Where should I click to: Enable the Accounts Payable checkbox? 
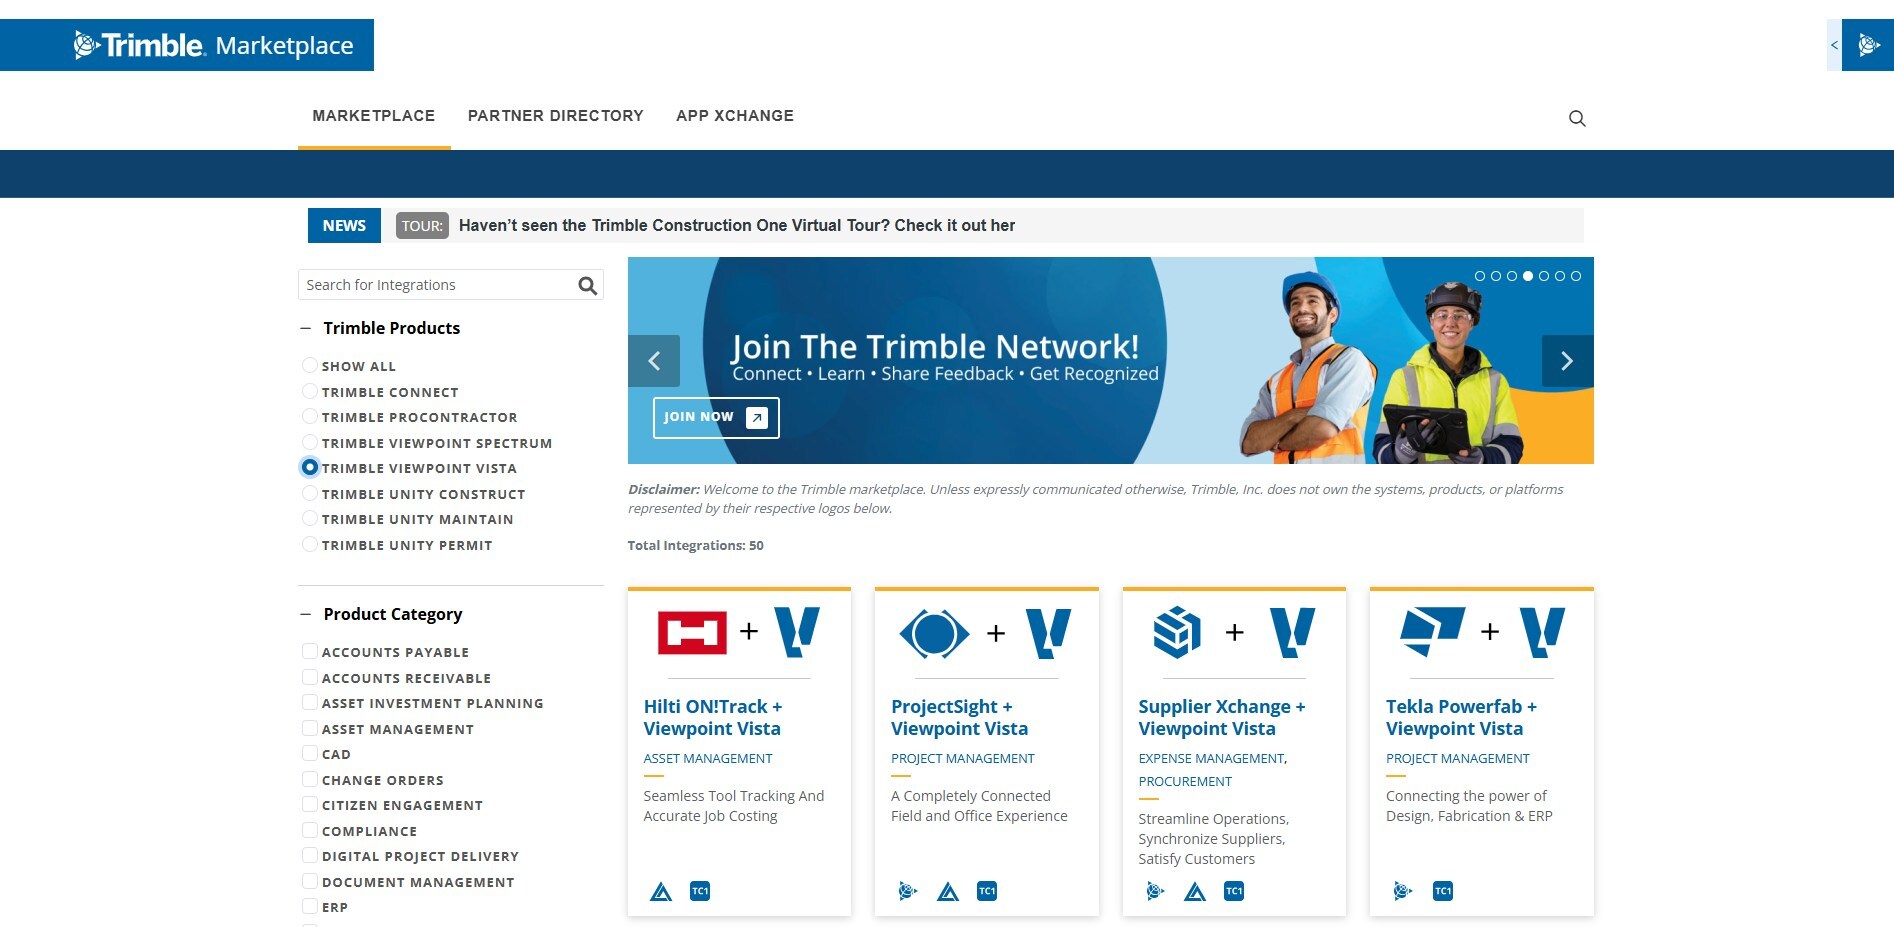tap(310, 650)
